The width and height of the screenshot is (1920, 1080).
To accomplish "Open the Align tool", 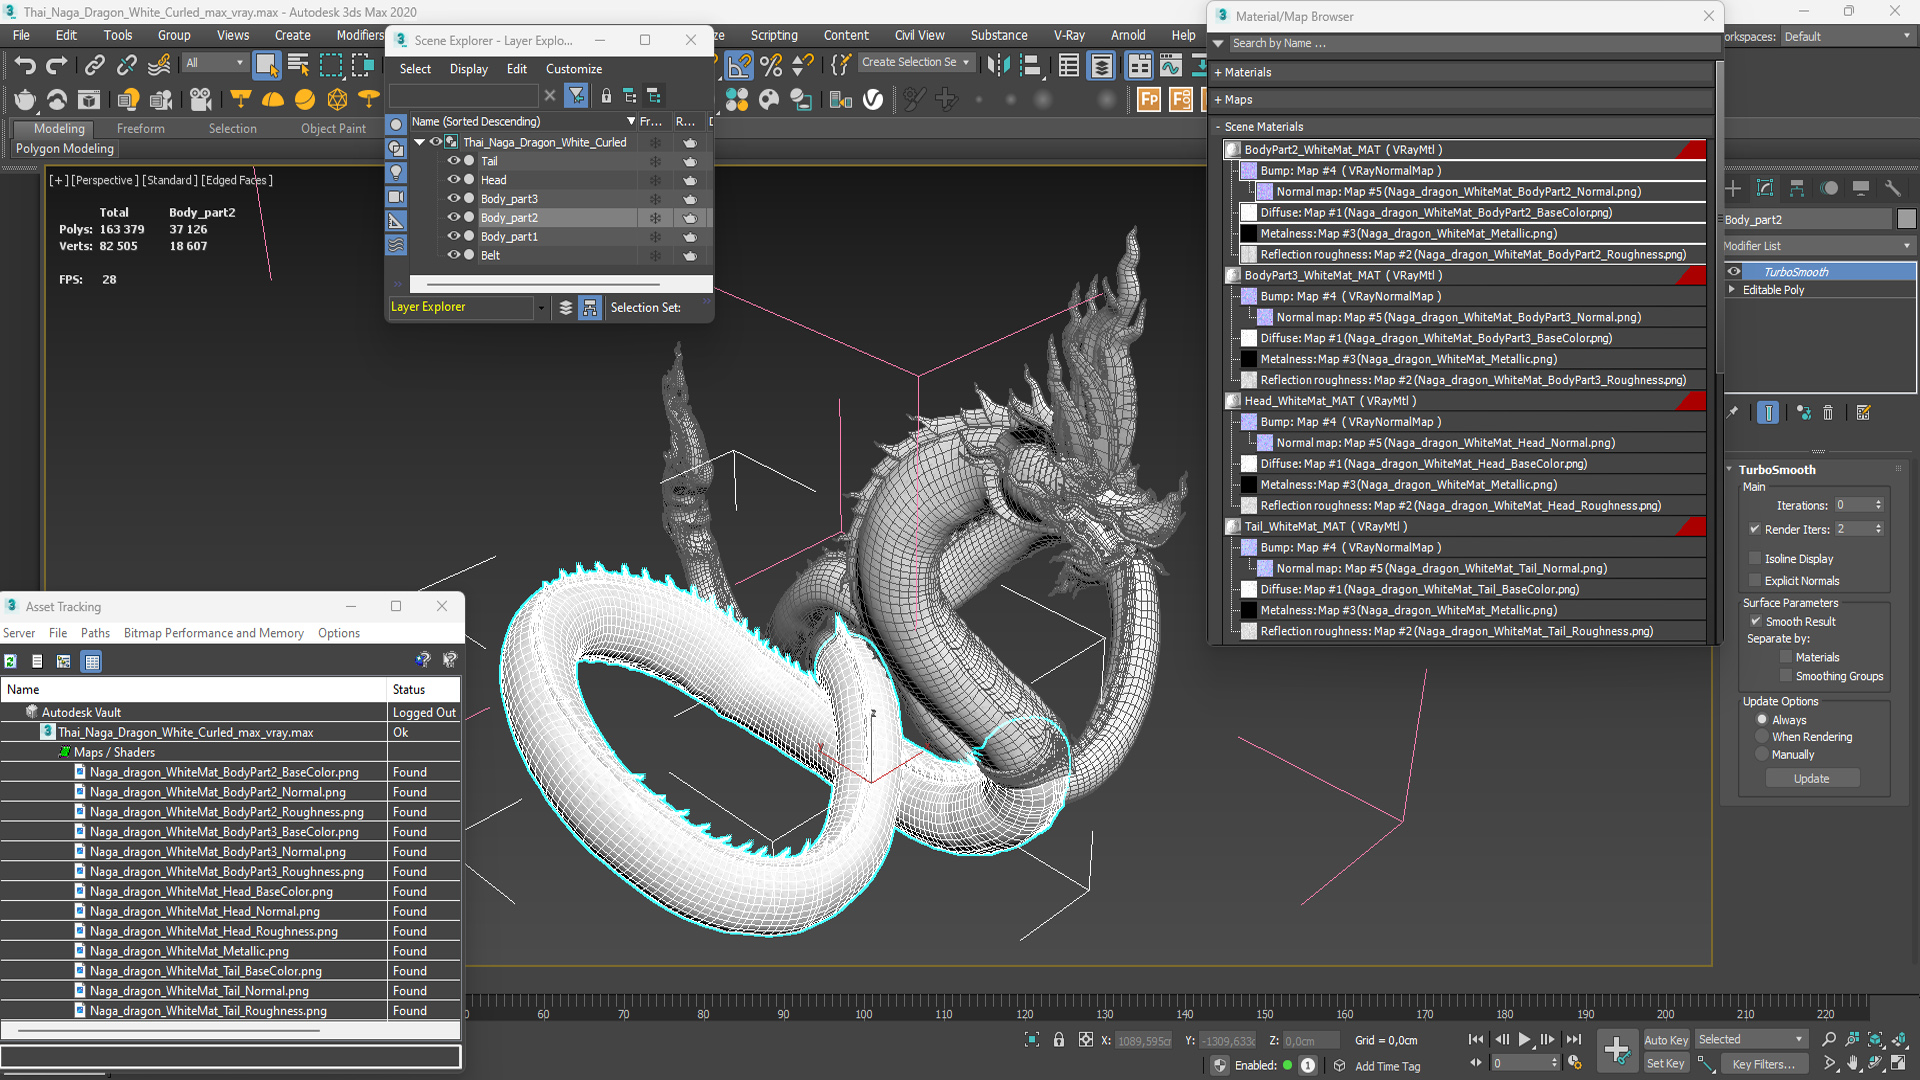I will [x=1030, y=66].
